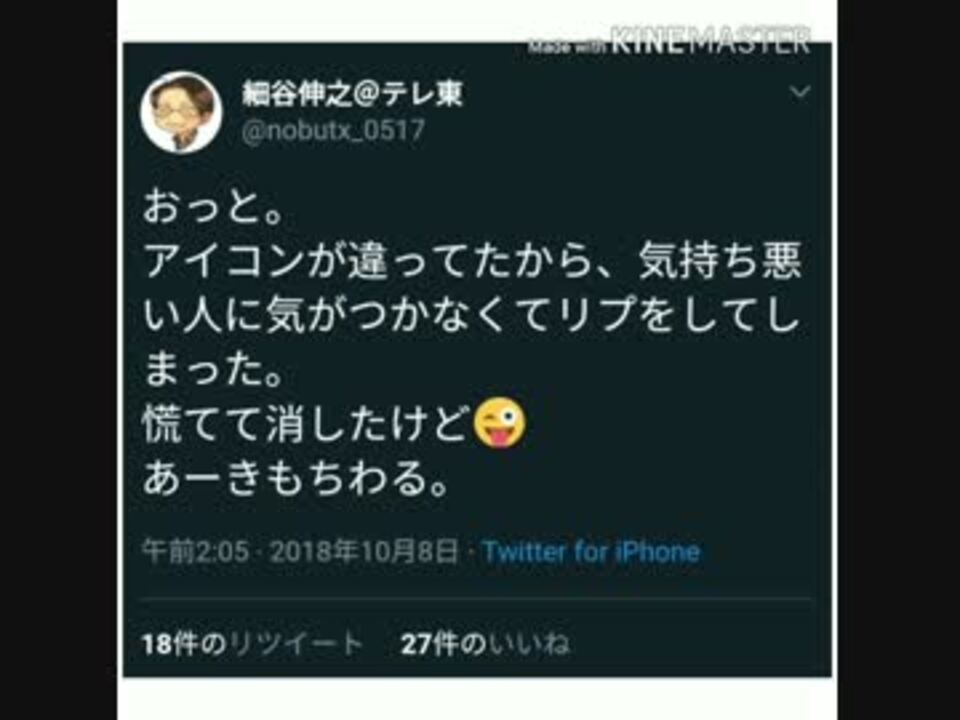Click the short line まった。
The image size is (960, 720).
(212, 370)
